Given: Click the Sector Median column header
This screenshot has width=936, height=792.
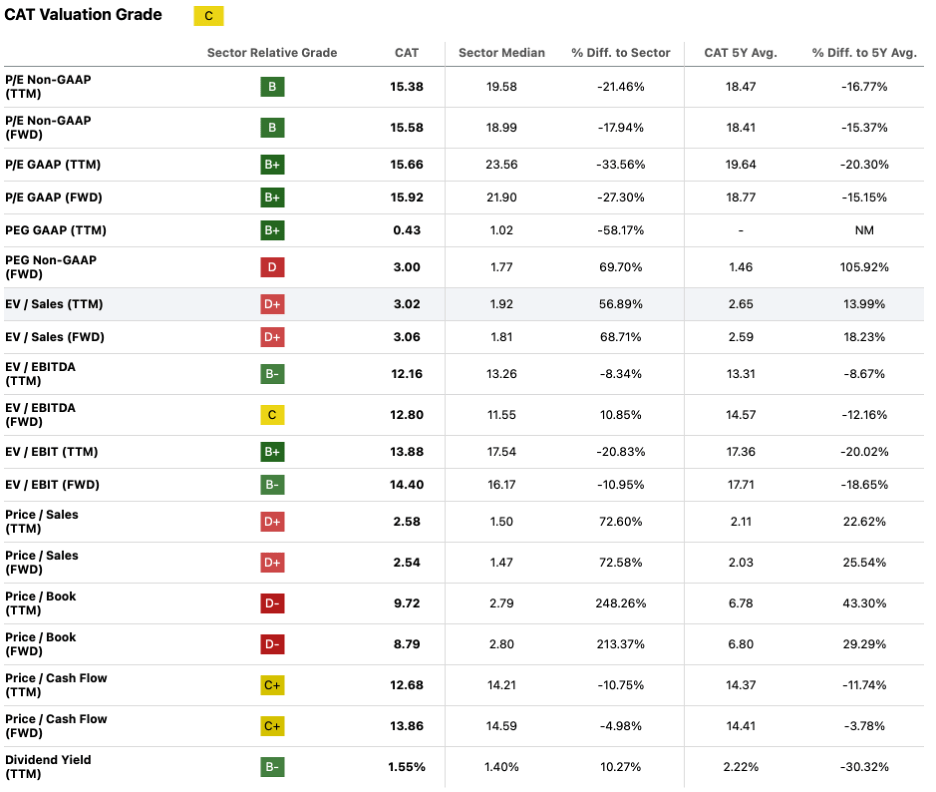Looking at the screenshot, I should click(x=502, y=52).
